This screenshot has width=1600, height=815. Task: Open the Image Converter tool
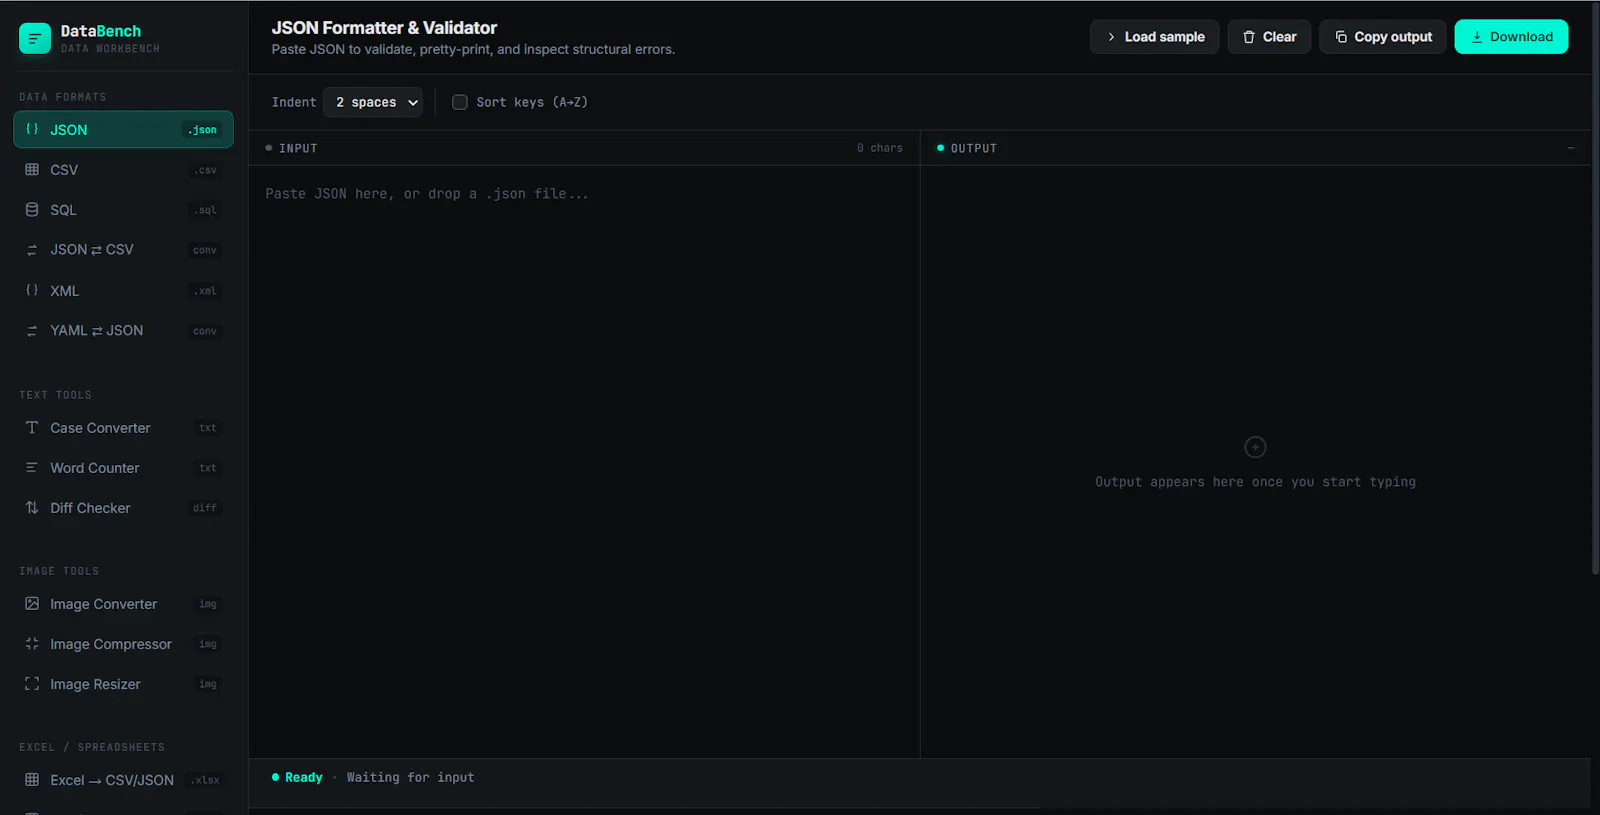click(123, 603)
